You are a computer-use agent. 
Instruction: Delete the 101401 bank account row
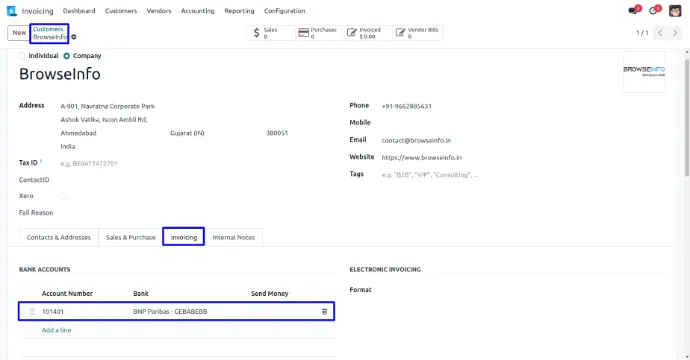(324, 312)
